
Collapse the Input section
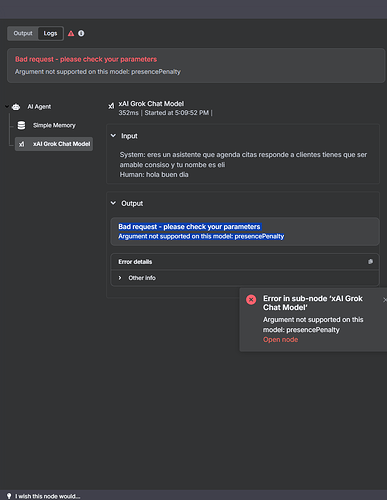coord(113,136)
